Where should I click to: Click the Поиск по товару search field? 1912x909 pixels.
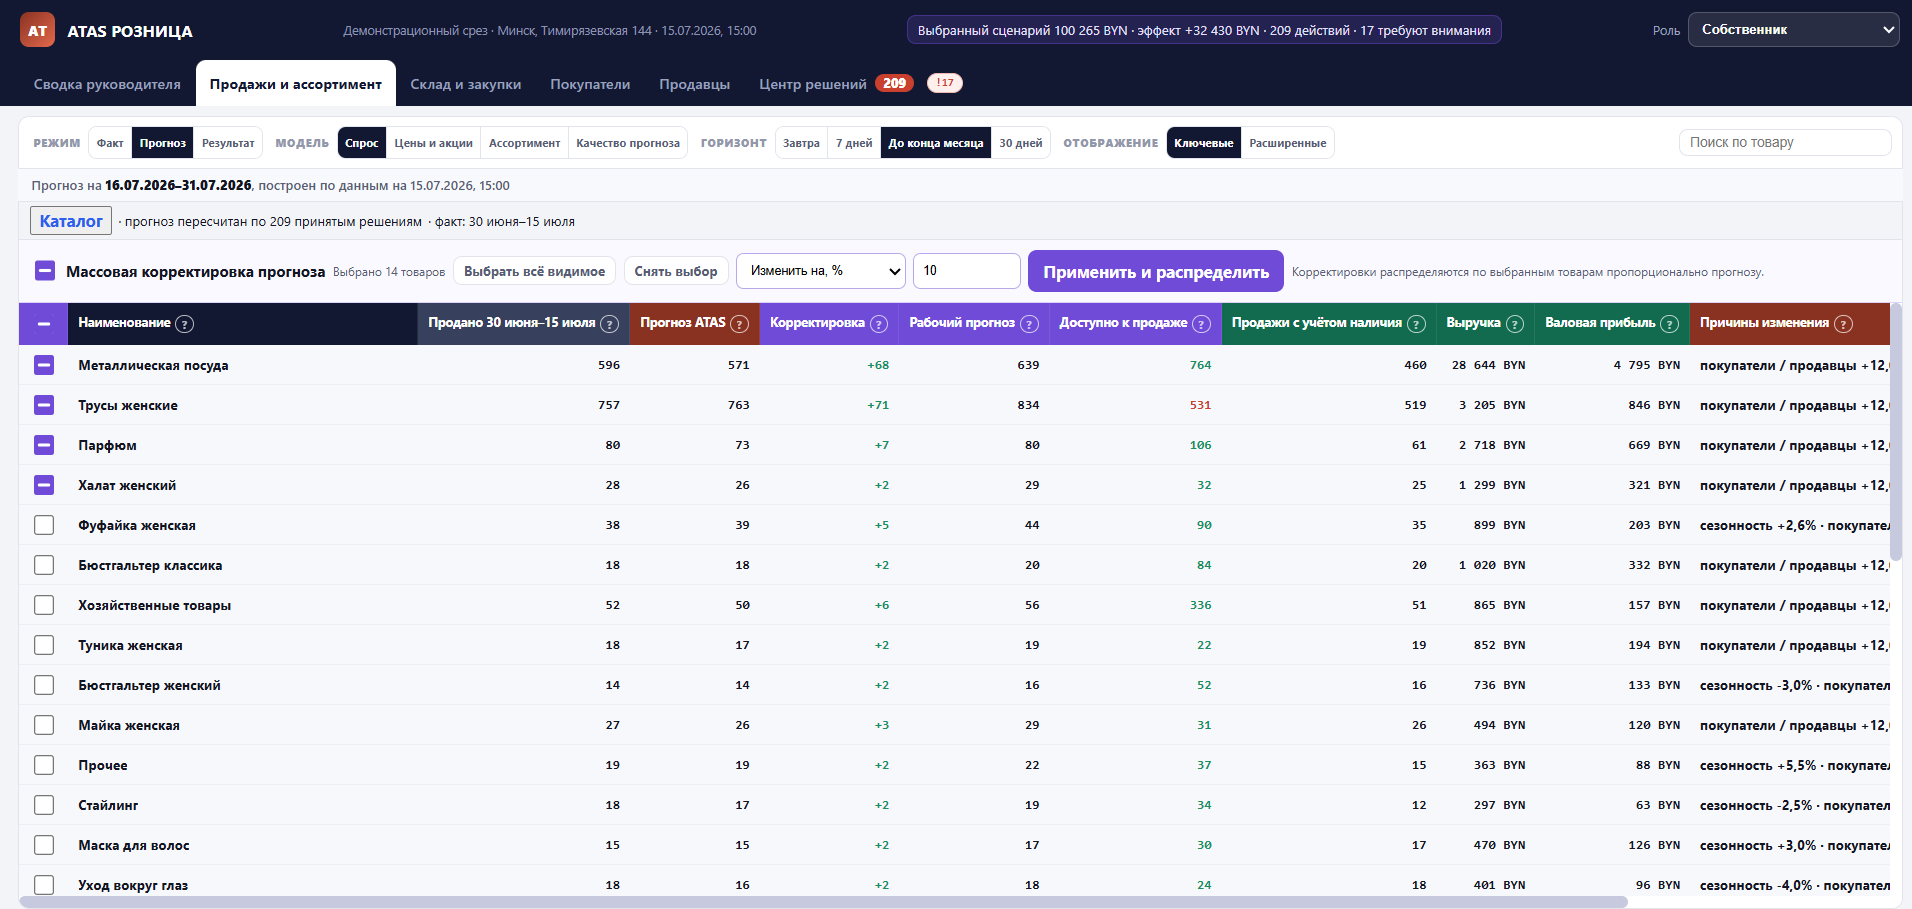1785,143
